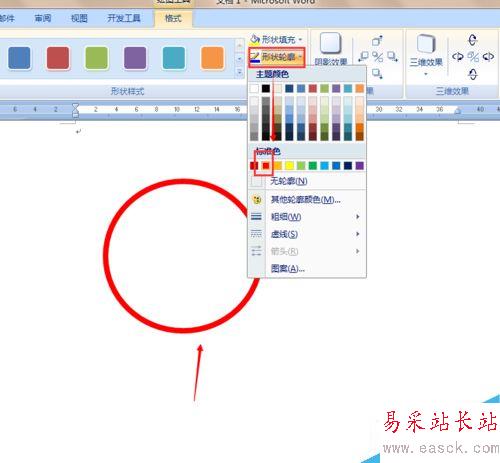The image size is (500, 463).
Task: Choose light blue standard color
Action: (x=324, y=165)
